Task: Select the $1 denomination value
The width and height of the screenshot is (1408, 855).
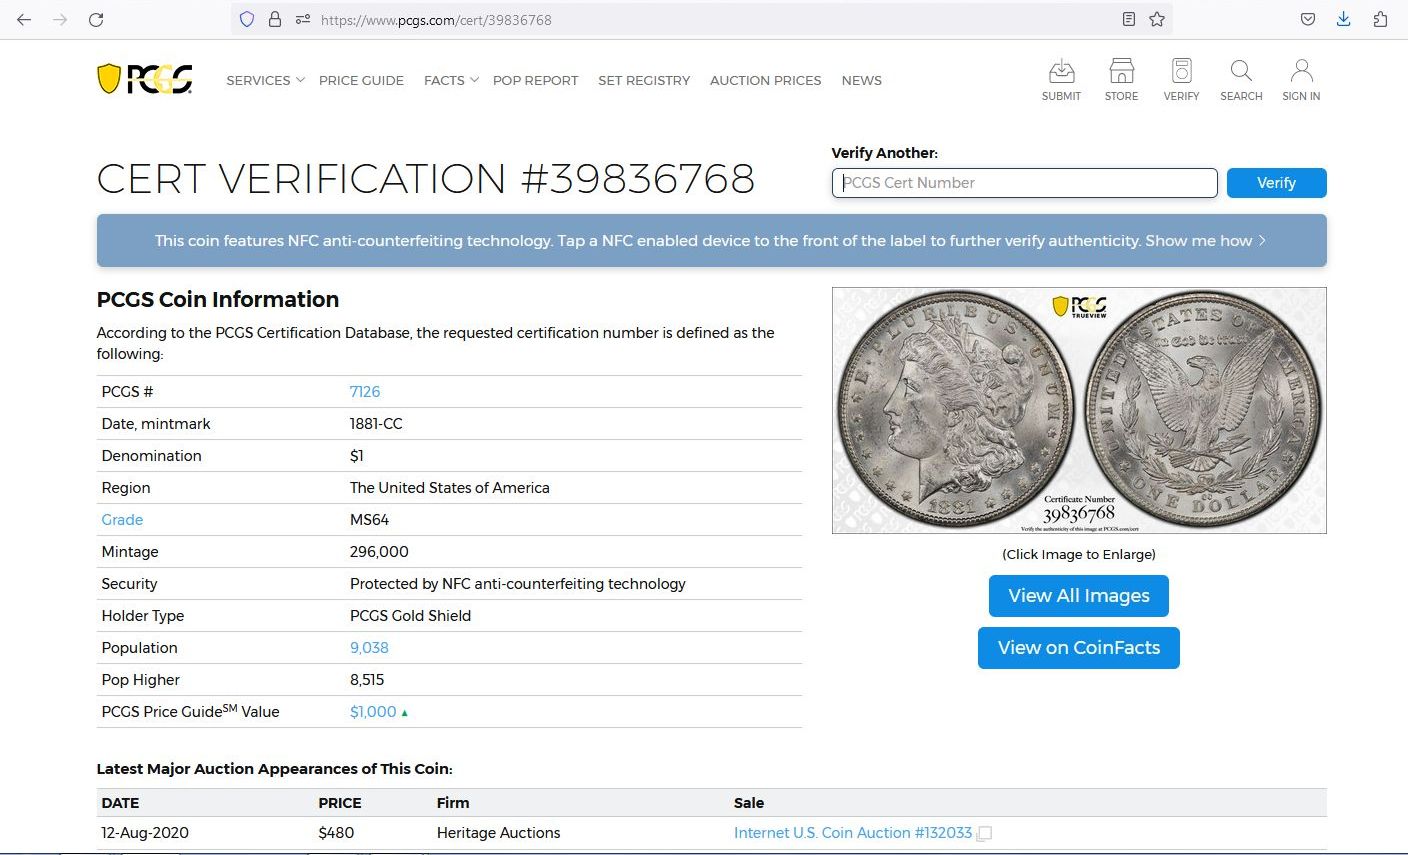Action: pos(357,456)
